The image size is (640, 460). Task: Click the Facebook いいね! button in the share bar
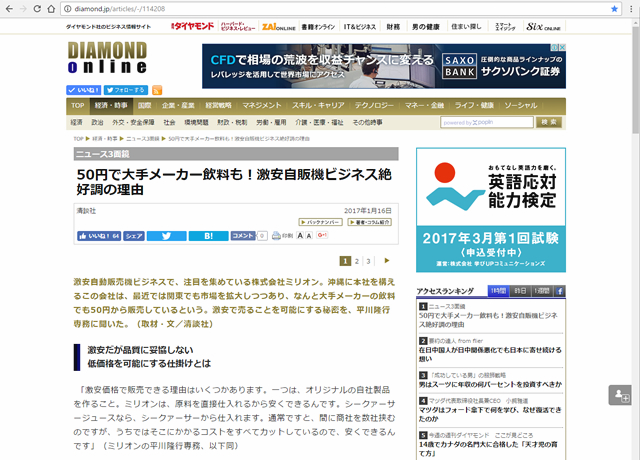tap(99, 236)
